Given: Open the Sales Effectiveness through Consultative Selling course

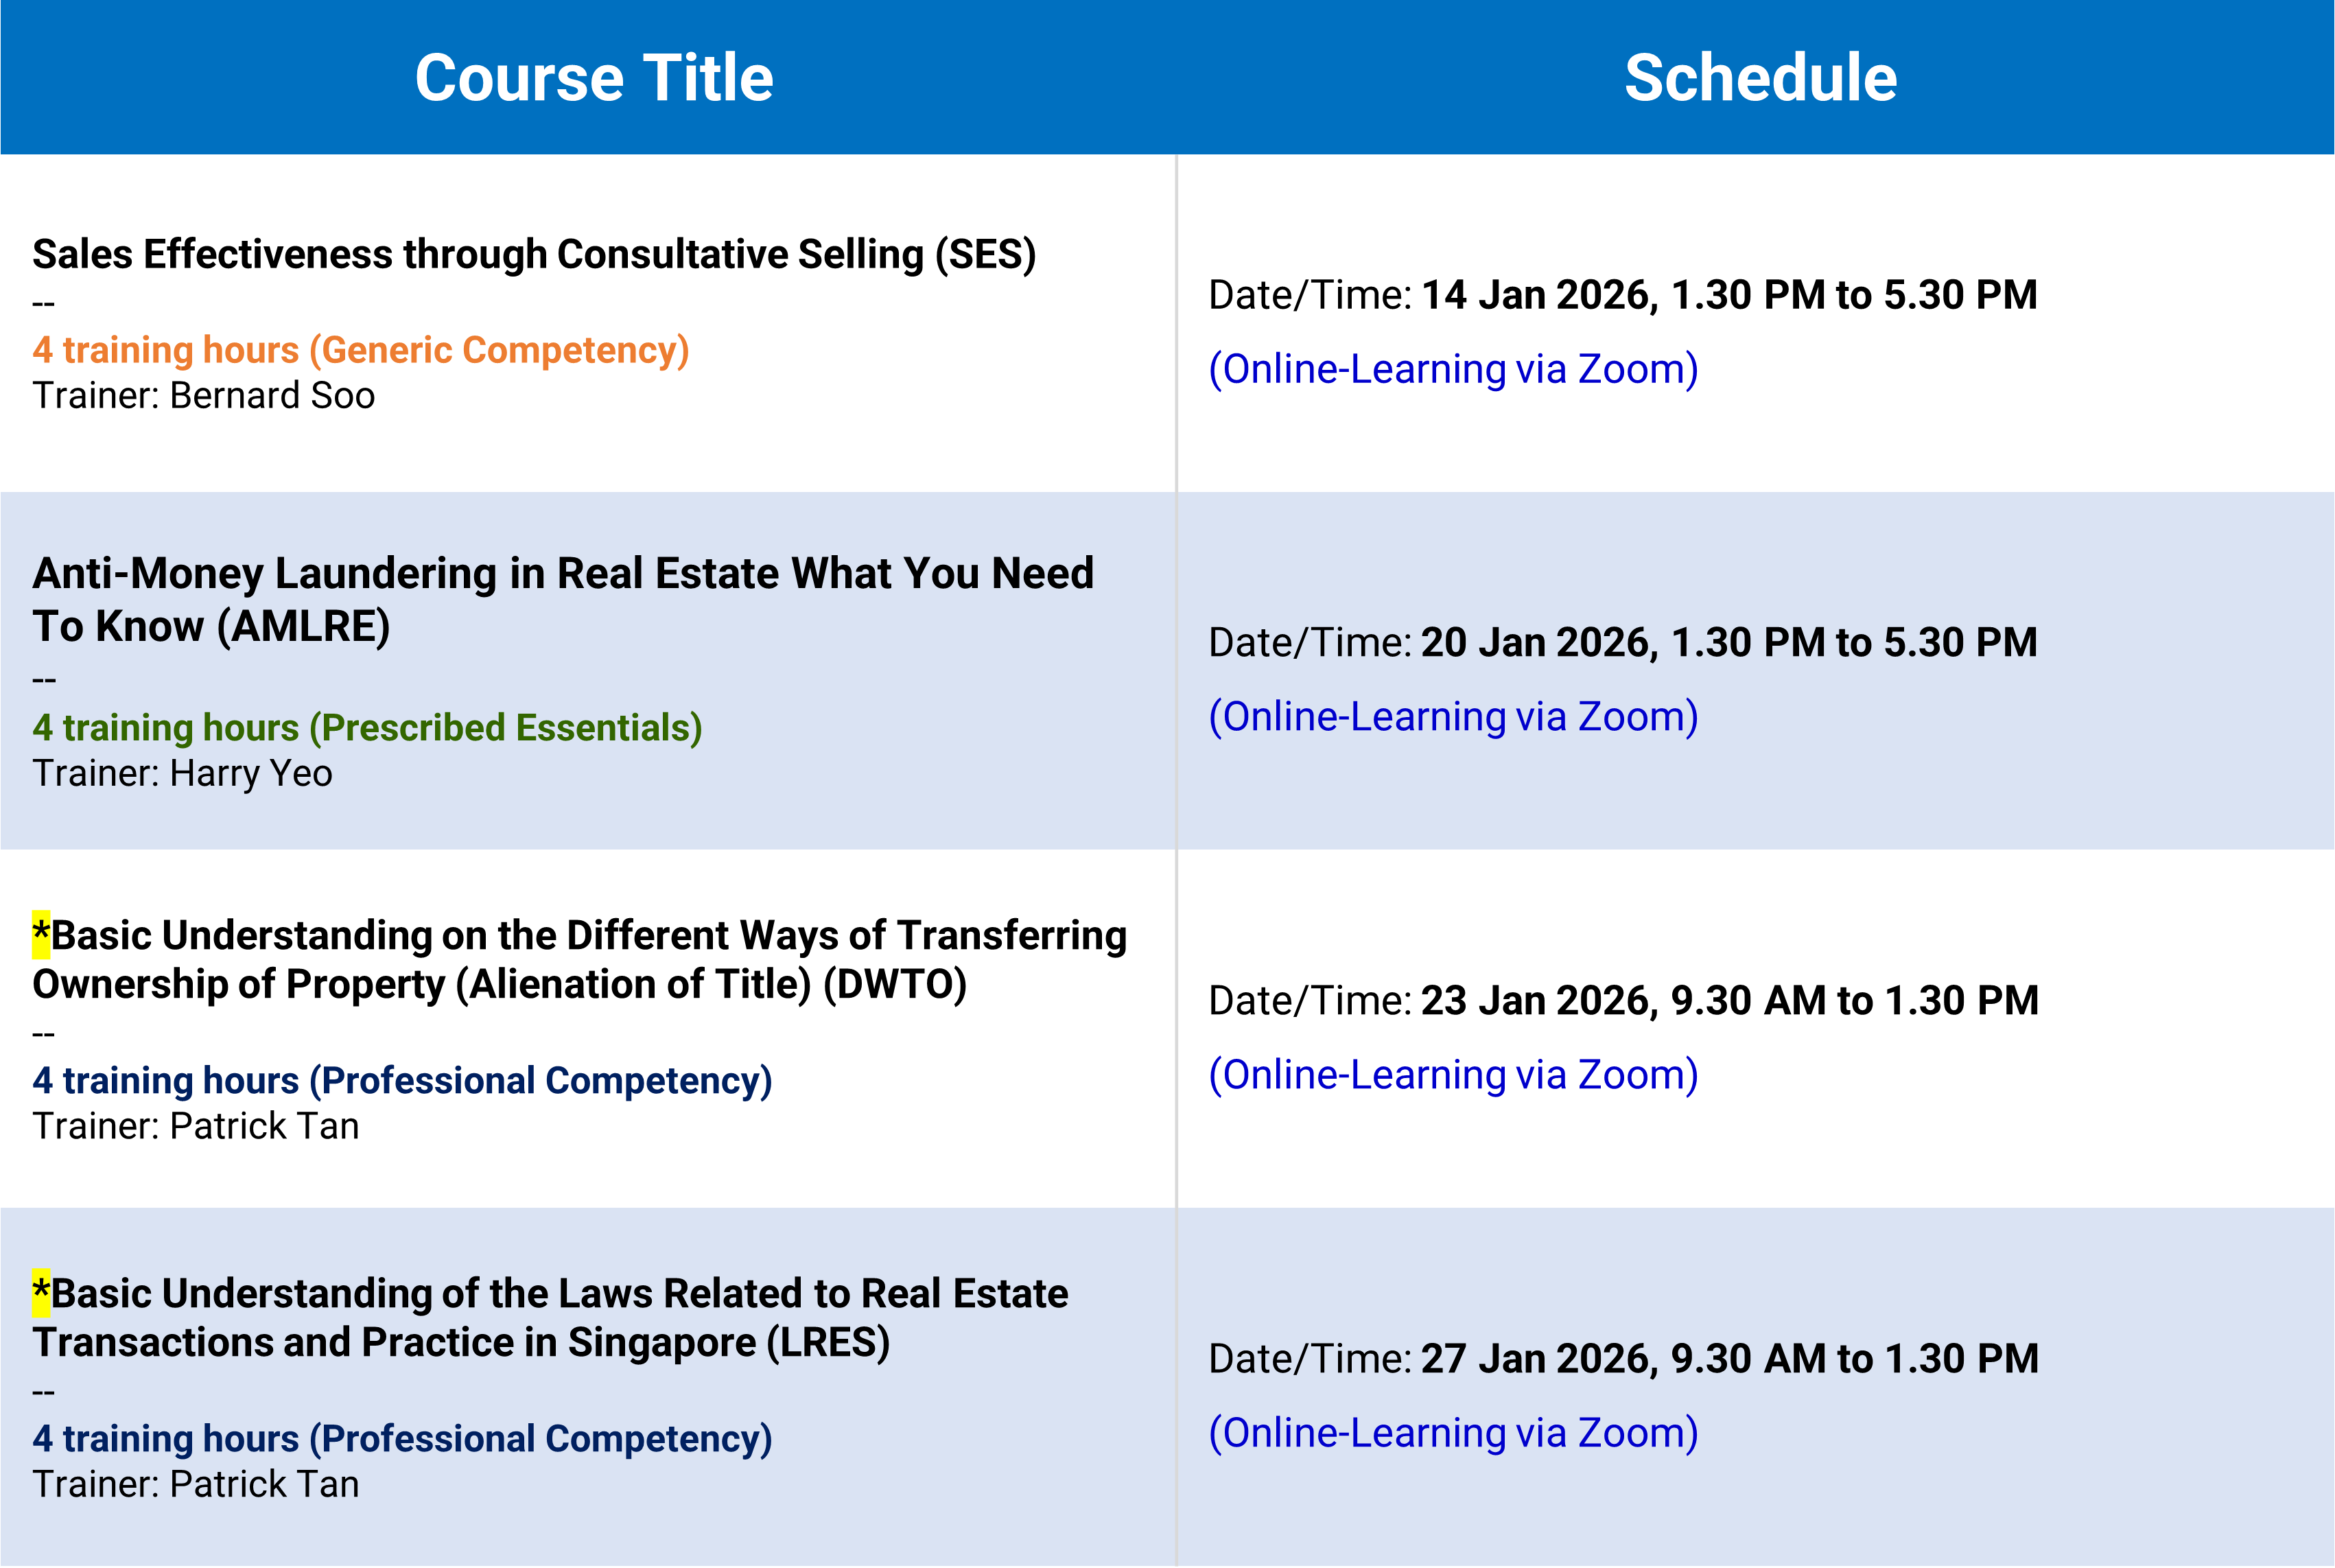Looking at the screenshot, I should tap(534, 255).
